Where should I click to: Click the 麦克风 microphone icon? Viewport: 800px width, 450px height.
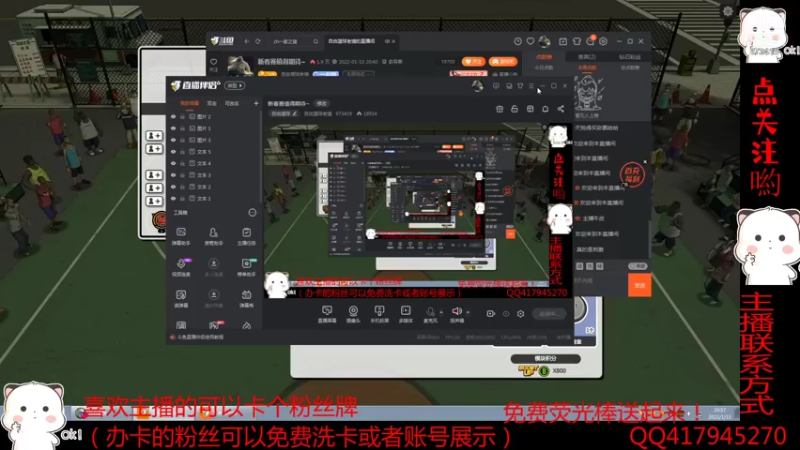(430, 312)
